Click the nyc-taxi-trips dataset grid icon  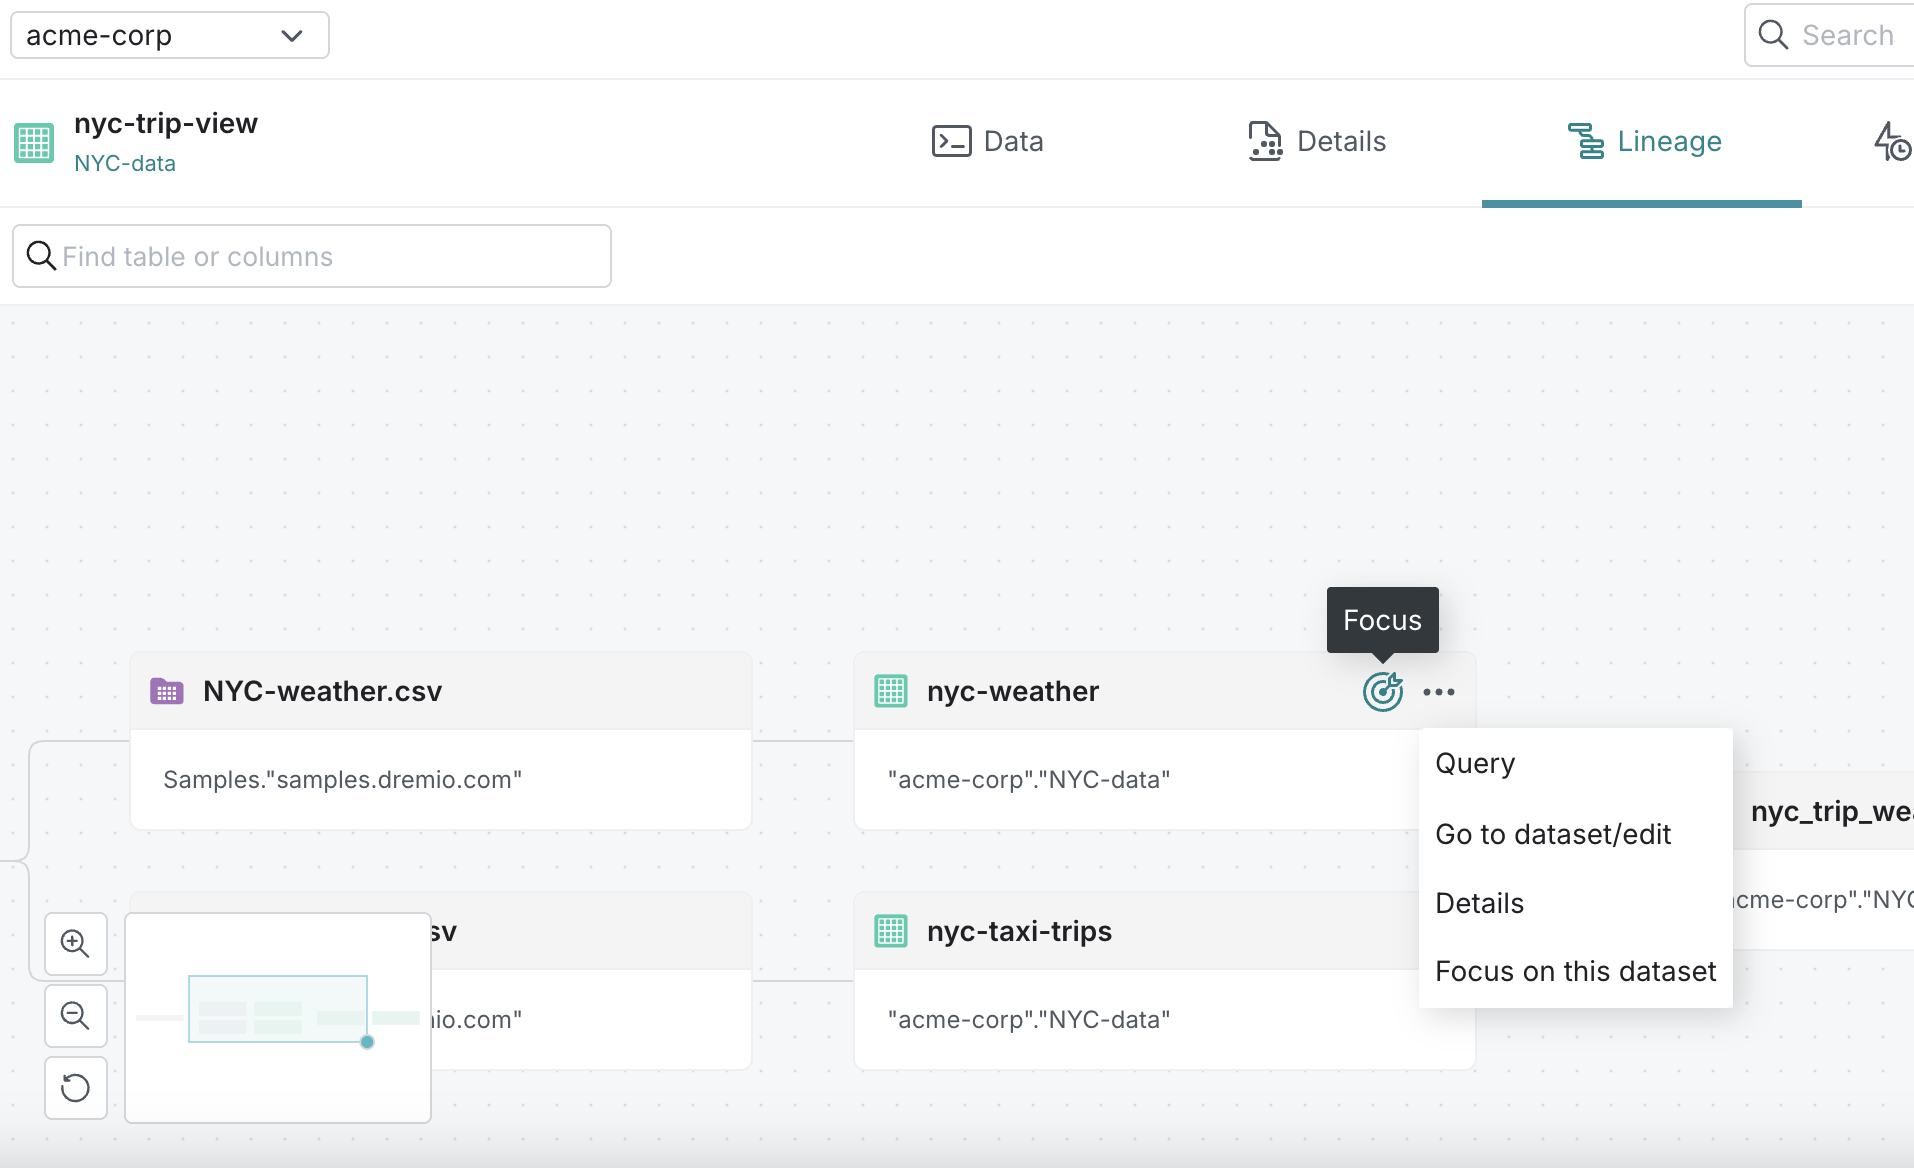tap(891, 930)
